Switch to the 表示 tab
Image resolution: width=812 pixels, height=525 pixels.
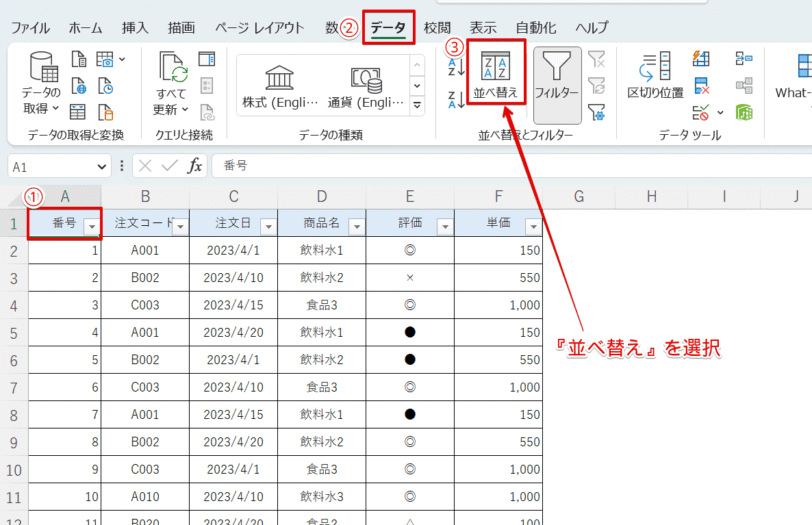click(x=483, y=28)
